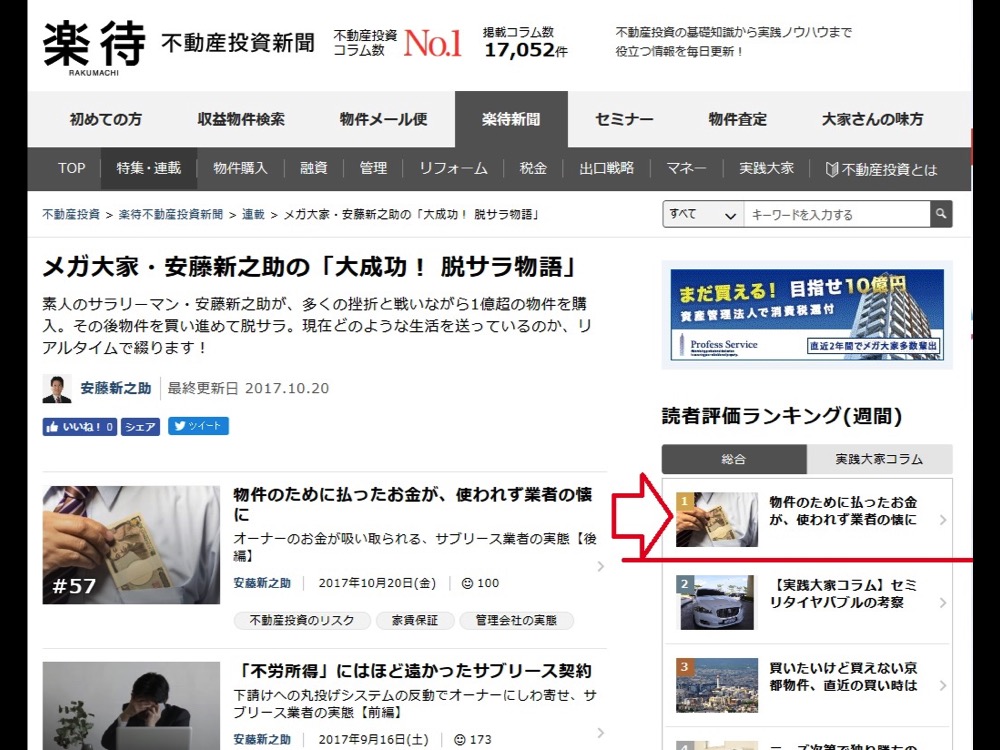Select 楽待新聞 in the main navigation
The height and width of the screenshot is (750, 1000).
tap(511, 119)
